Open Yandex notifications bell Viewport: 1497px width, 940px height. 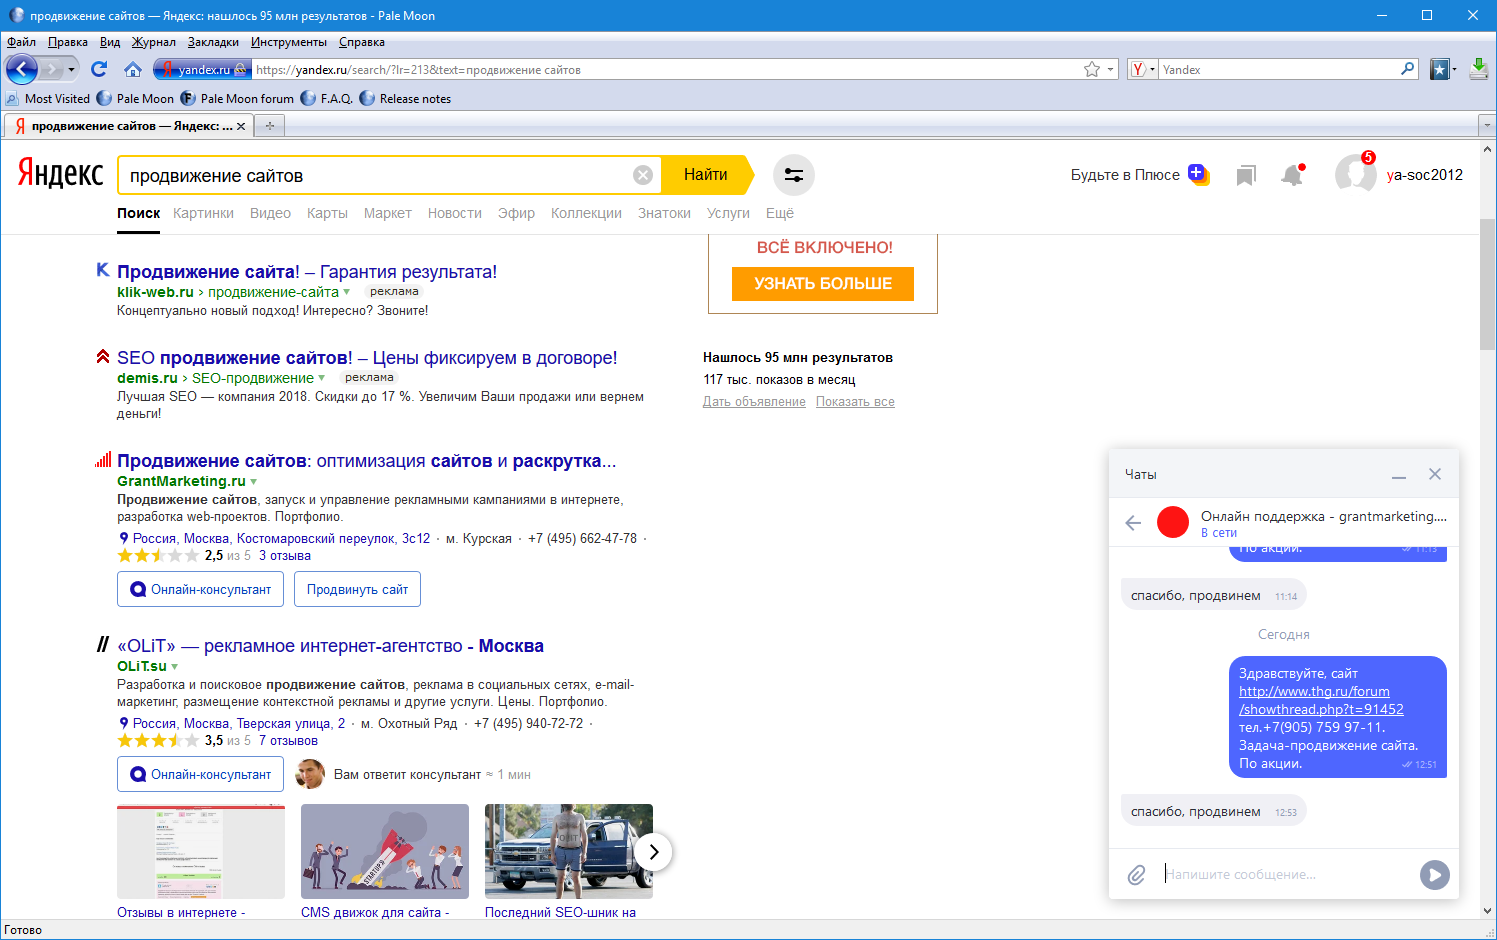click(x=1293, y=175)
